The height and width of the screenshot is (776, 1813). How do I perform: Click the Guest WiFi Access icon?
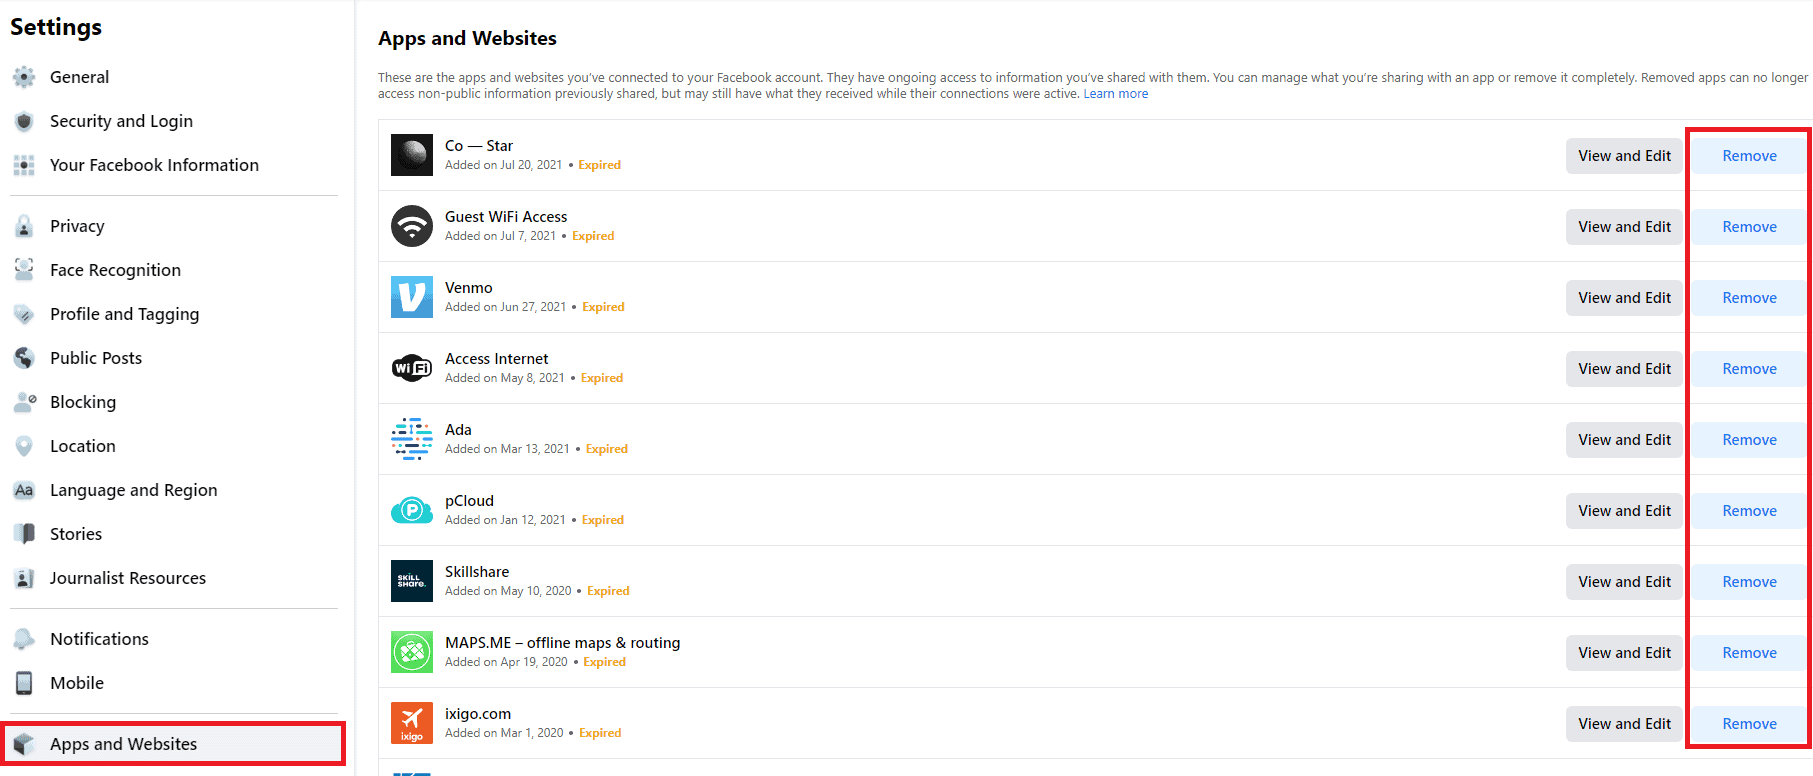click(x=412, y=226)
